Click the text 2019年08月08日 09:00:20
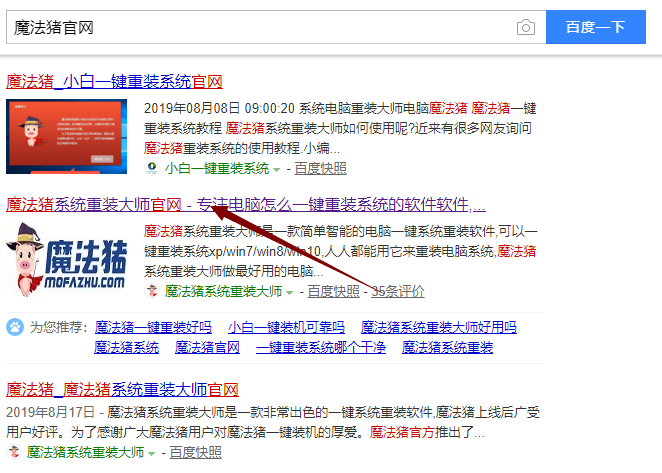 pyautogui.click(x=219, y=109)
